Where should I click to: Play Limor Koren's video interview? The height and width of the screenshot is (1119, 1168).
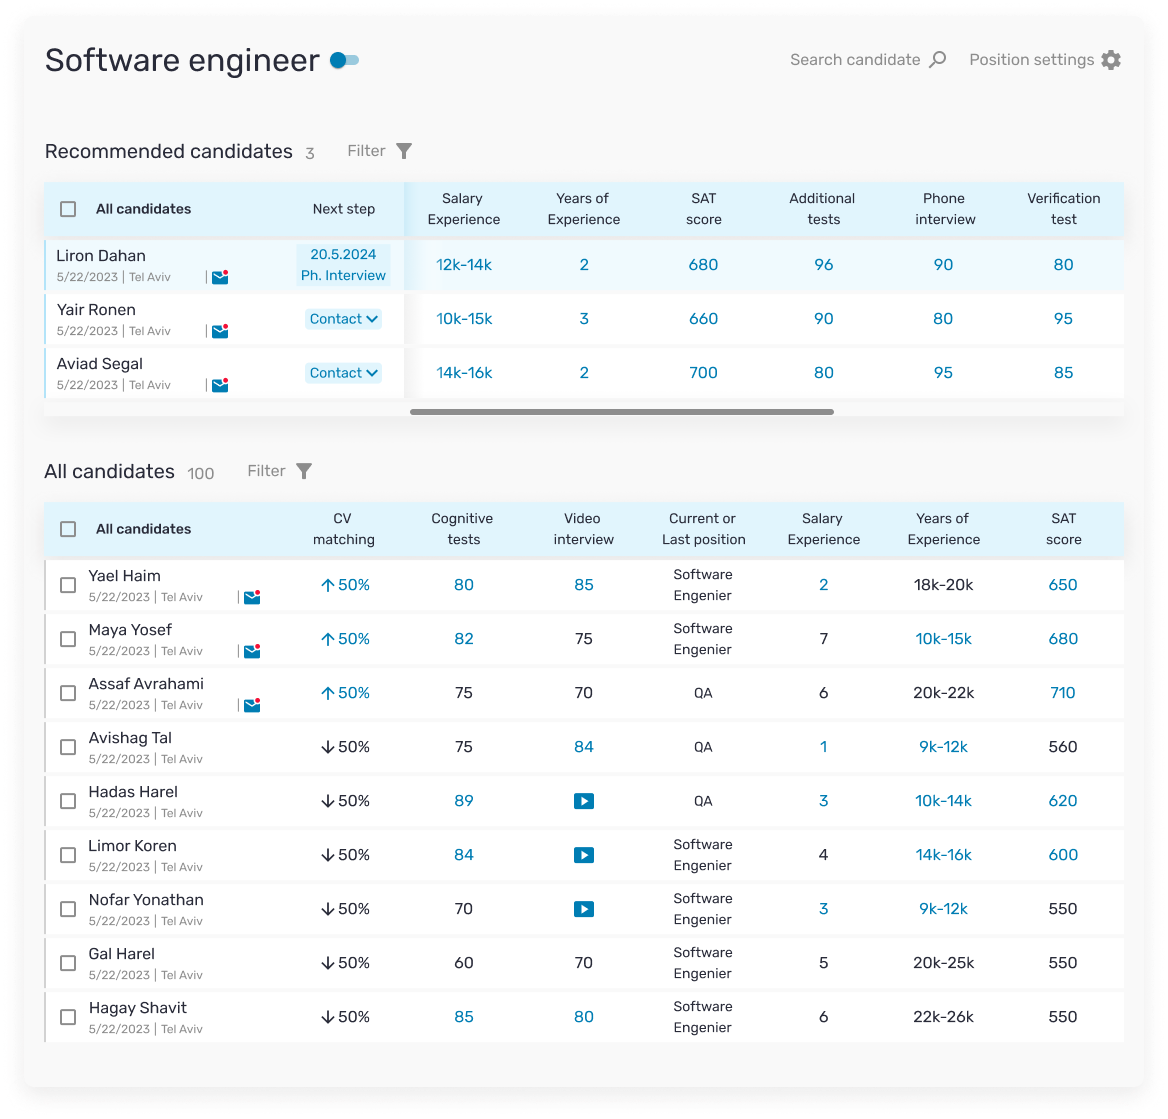[583, 855]
